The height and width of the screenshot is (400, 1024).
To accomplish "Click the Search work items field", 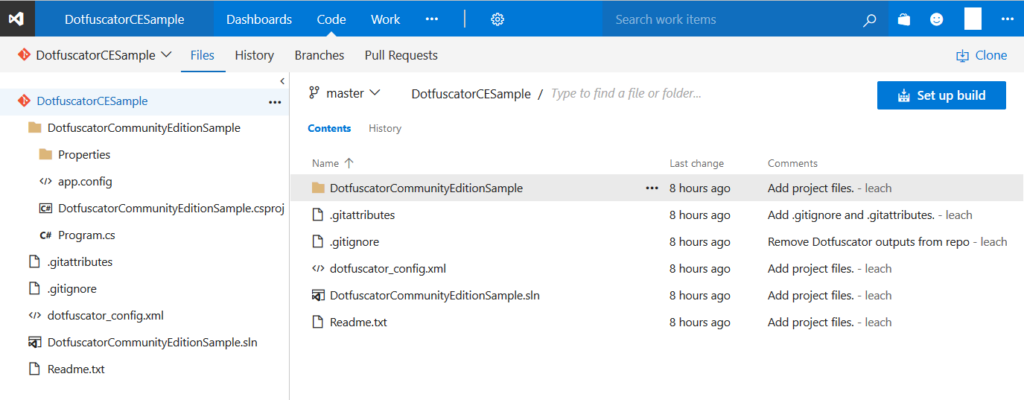I will click(735, 20).
